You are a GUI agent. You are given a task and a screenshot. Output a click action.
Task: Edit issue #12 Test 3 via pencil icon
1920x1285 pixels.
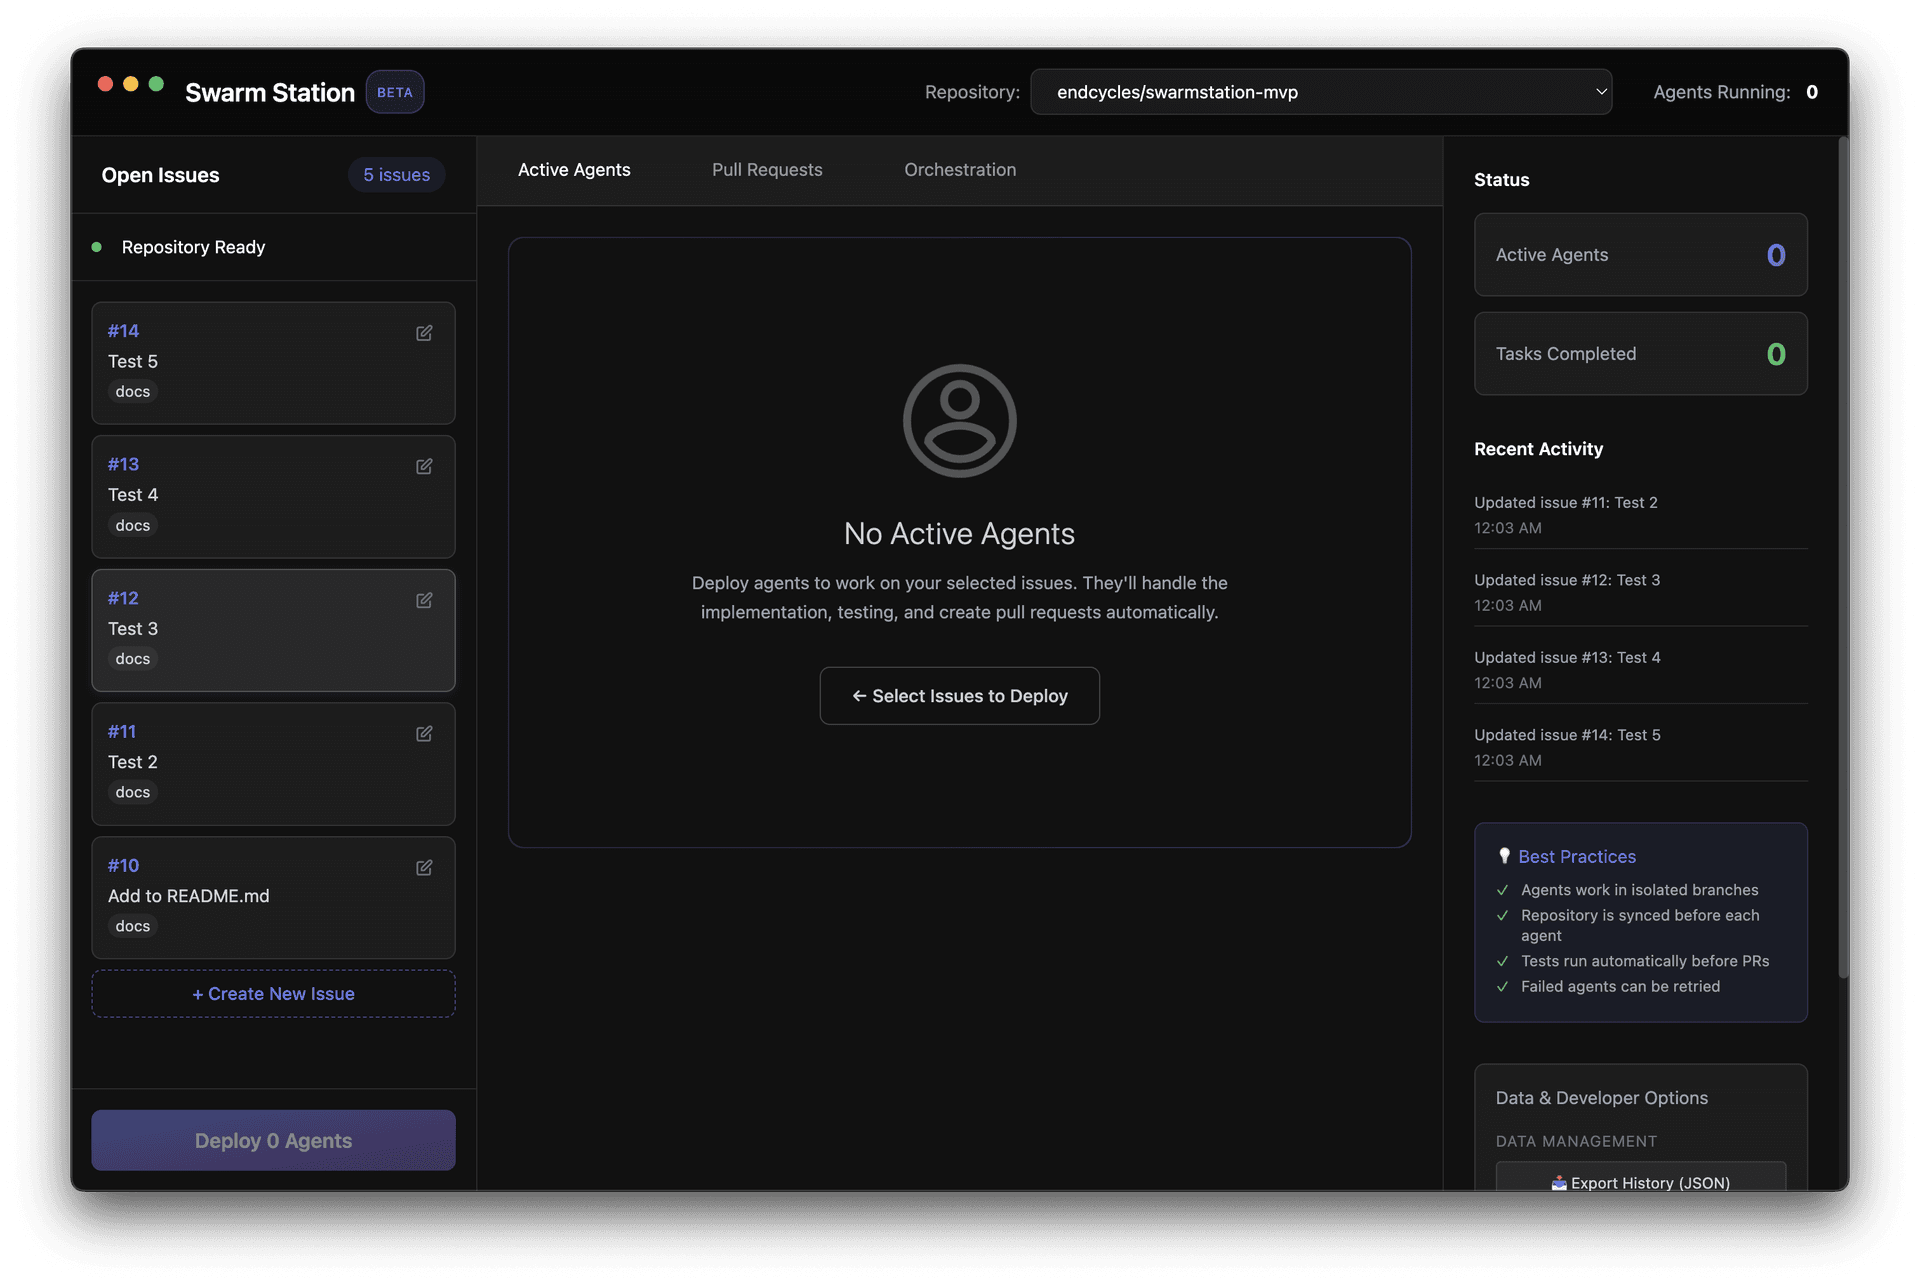pyautogui.click(x=424, y=600)
